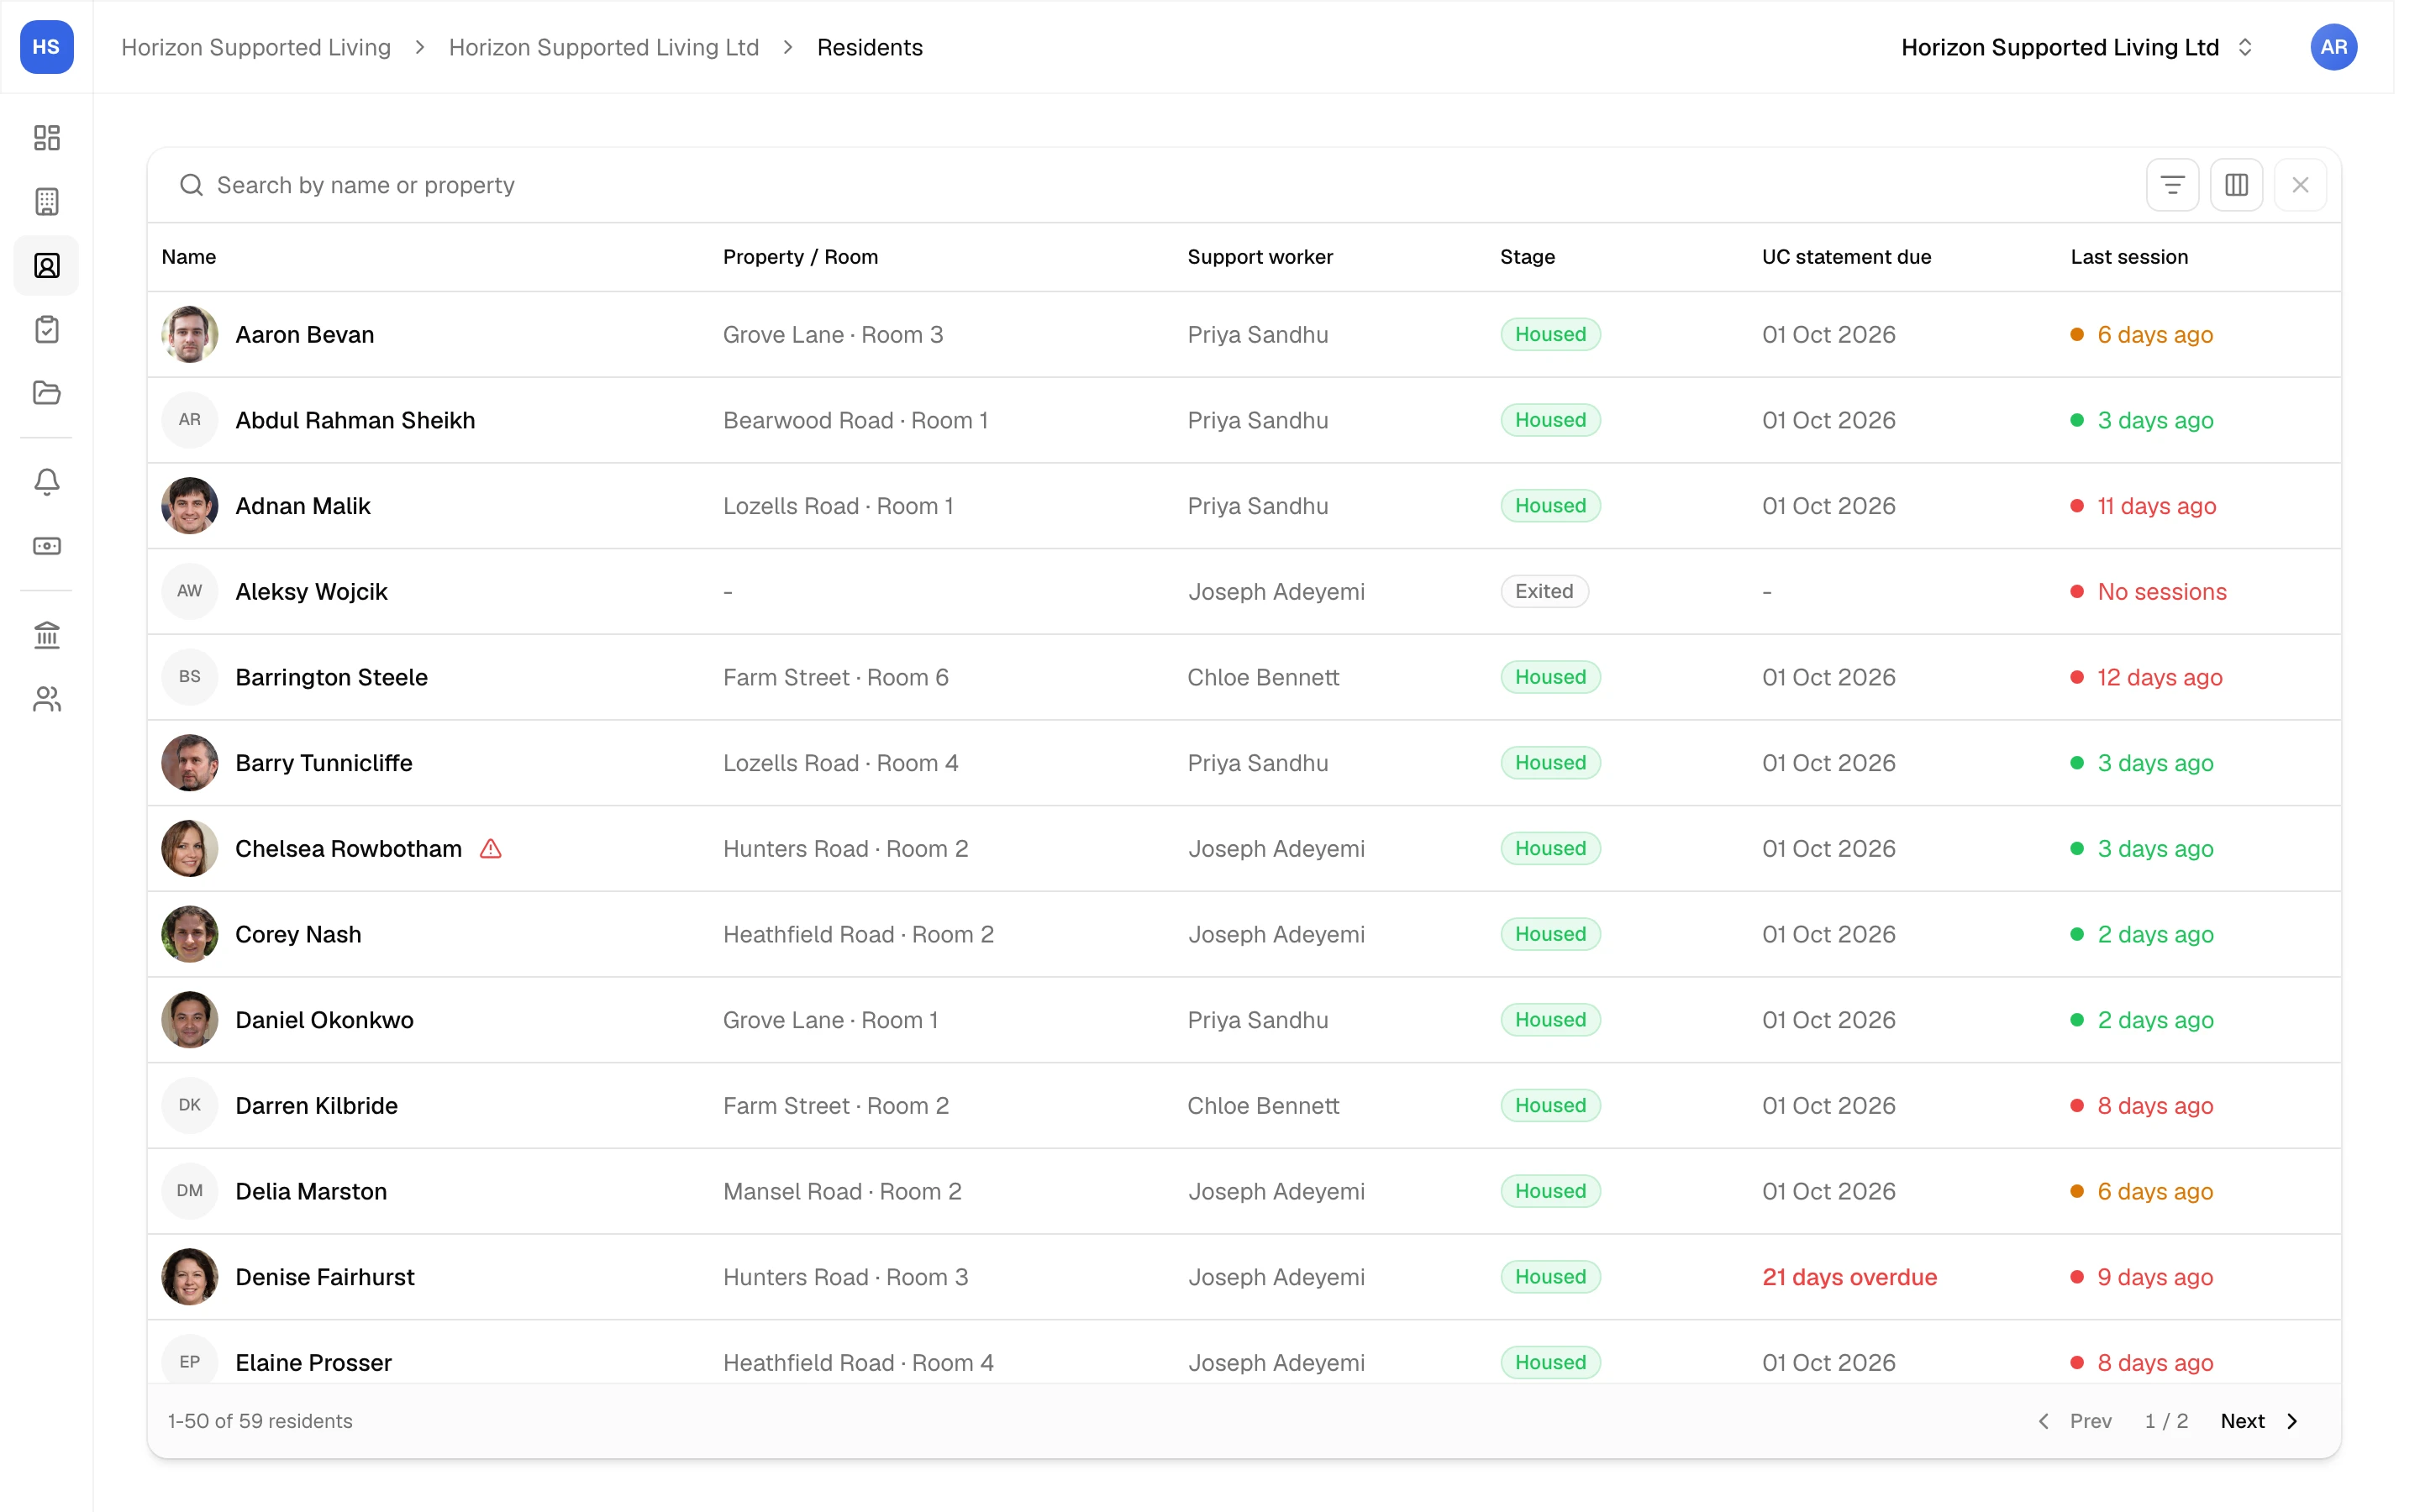Click the Exited stage badge for Aleksy Wojcik

point(1544,591)
